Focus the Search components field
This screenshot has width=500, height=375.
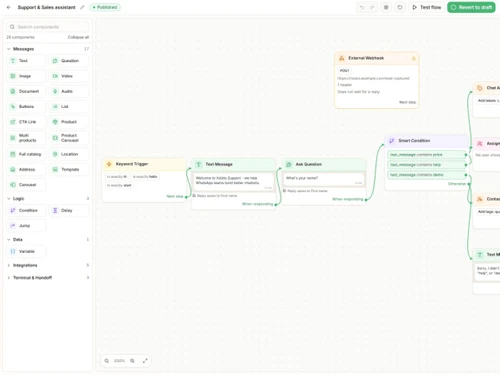(48, 27)
